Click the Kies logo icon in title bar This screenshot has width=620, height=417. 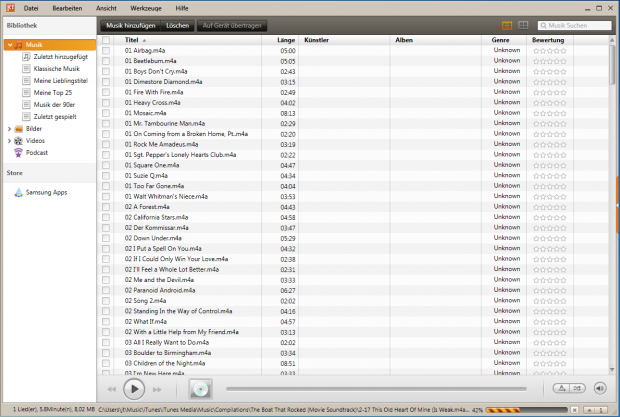click(10, 8)
